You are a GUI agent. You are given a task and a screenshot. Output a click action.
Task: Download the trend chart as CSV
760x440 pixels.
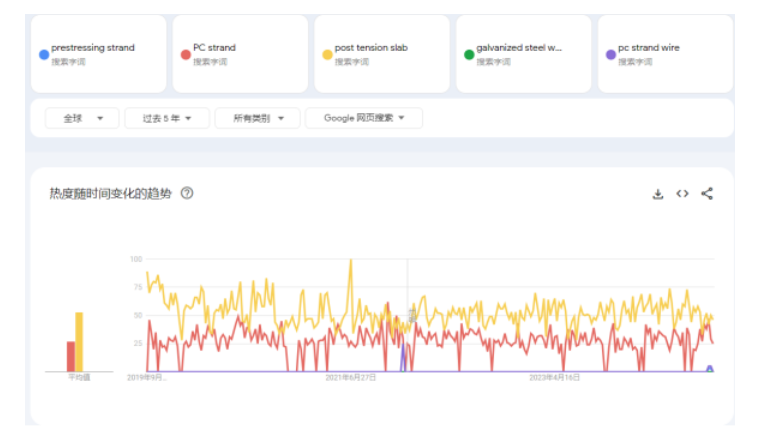(x=658, y=194)
